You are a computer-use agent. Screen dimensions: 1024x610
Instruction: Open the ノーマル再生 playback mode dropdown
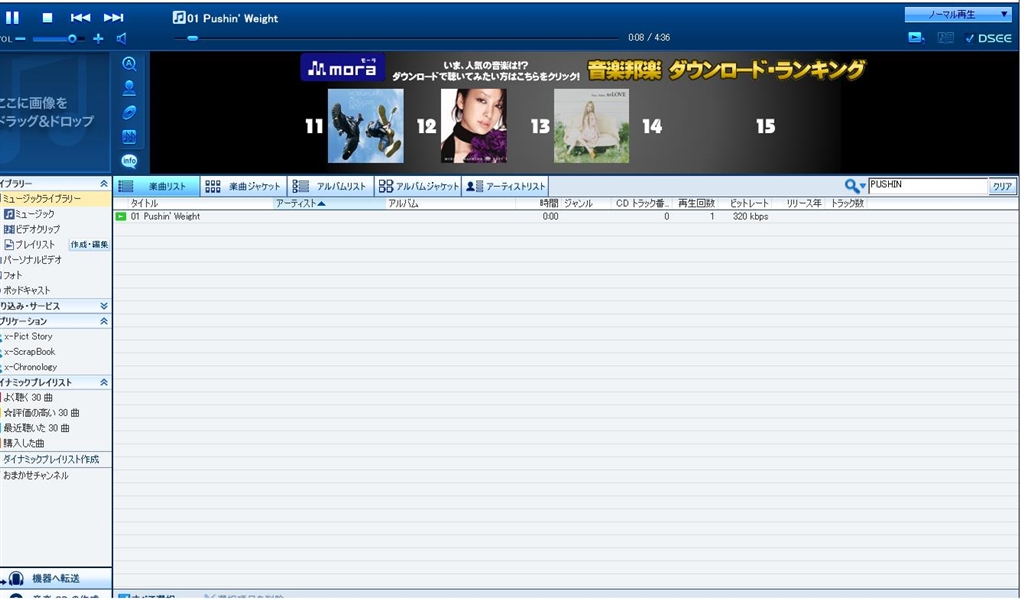[x=958, y=15]
